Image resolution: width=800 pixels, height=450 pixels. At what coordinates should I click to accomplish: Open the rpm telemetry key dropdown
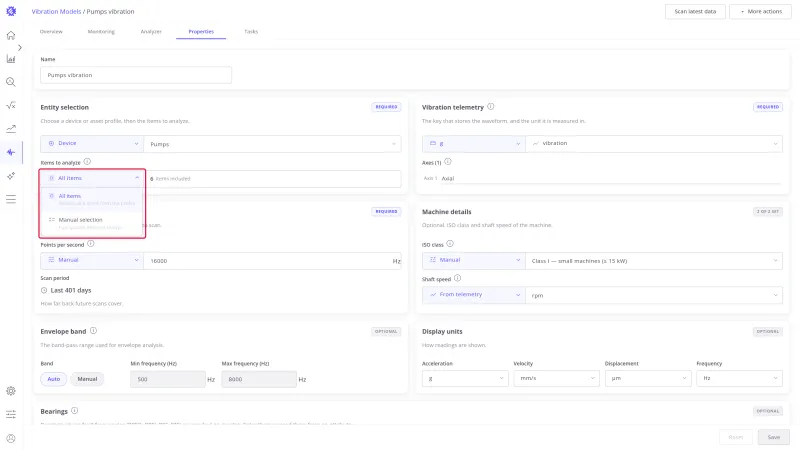pyautogui.click(x=654, y=295)
